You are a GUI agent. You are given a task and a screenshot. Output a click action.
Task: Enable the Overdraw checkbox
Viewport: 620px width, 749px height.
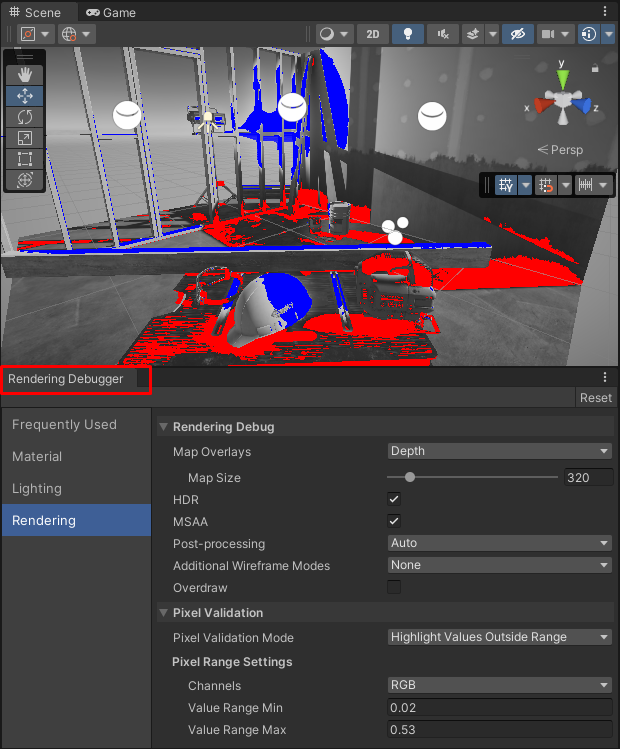click(394, 588)
